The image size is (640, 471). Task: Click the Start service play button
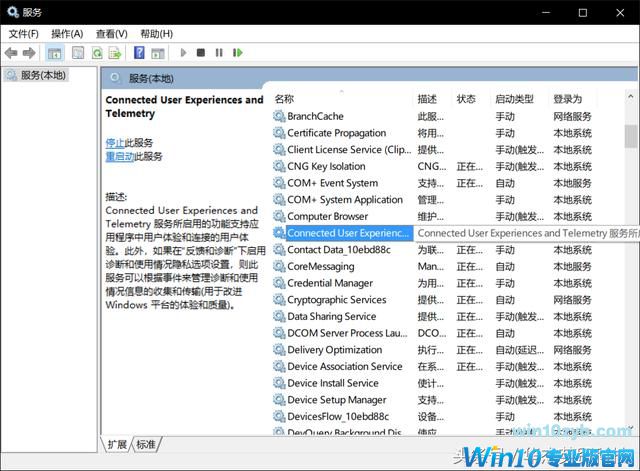click(x=183, y=53)
